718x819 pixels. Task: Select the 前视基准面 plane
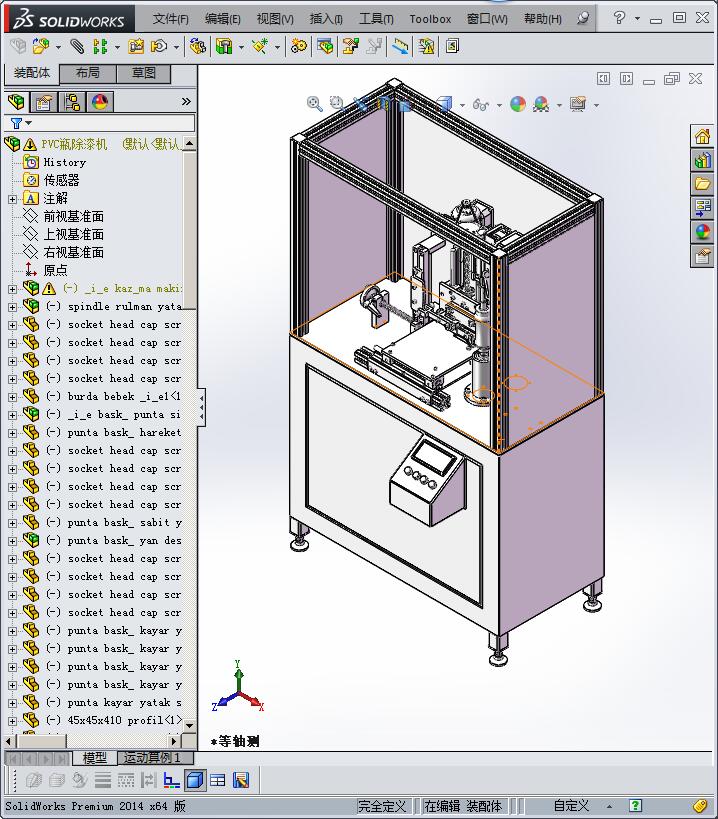[x=74, y=216]
